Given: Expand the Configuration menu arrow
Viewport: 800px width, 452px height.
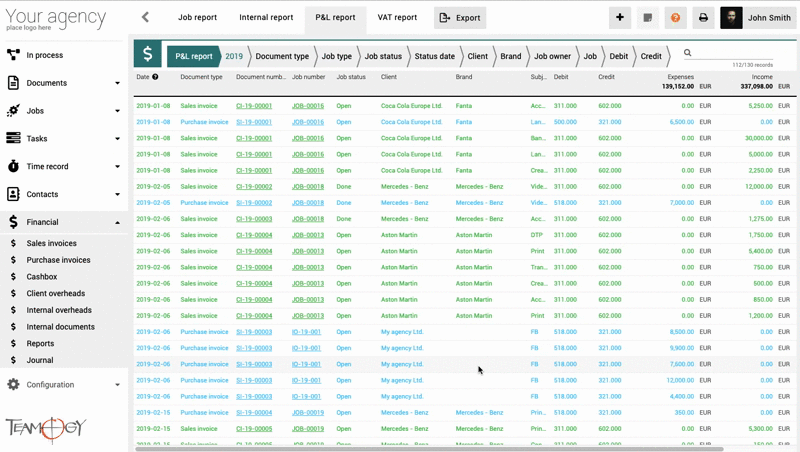Looking at the screenshot, I should (x=117, y=385).
